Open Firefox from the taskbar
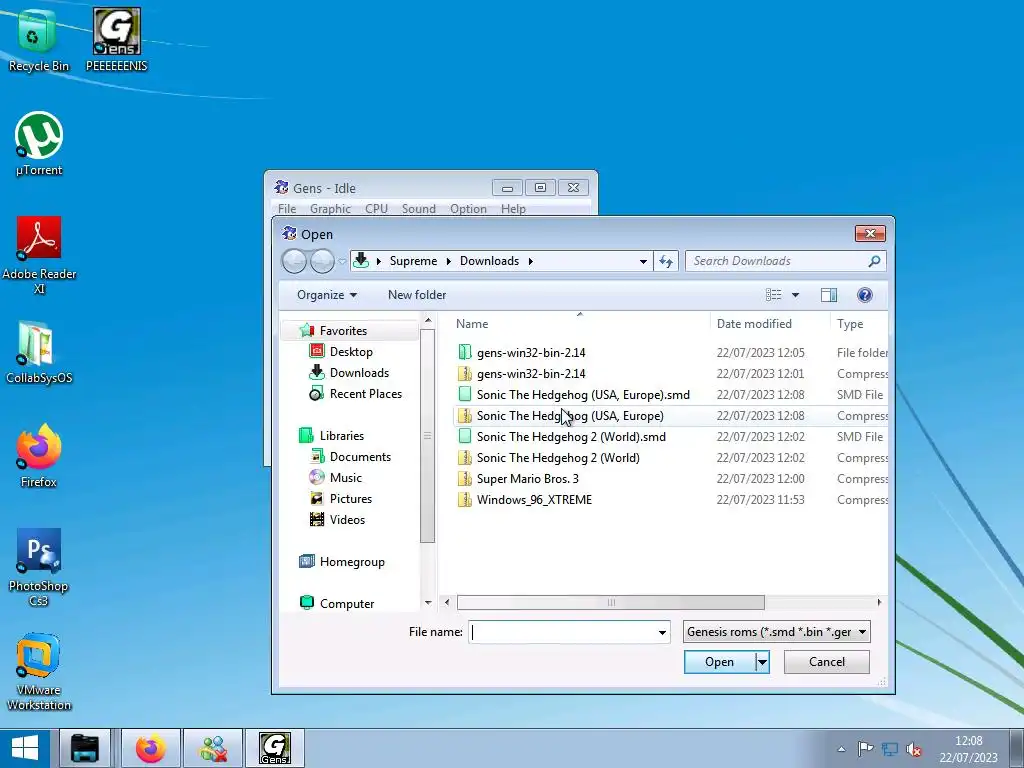1024x768 pixels. 150,748
